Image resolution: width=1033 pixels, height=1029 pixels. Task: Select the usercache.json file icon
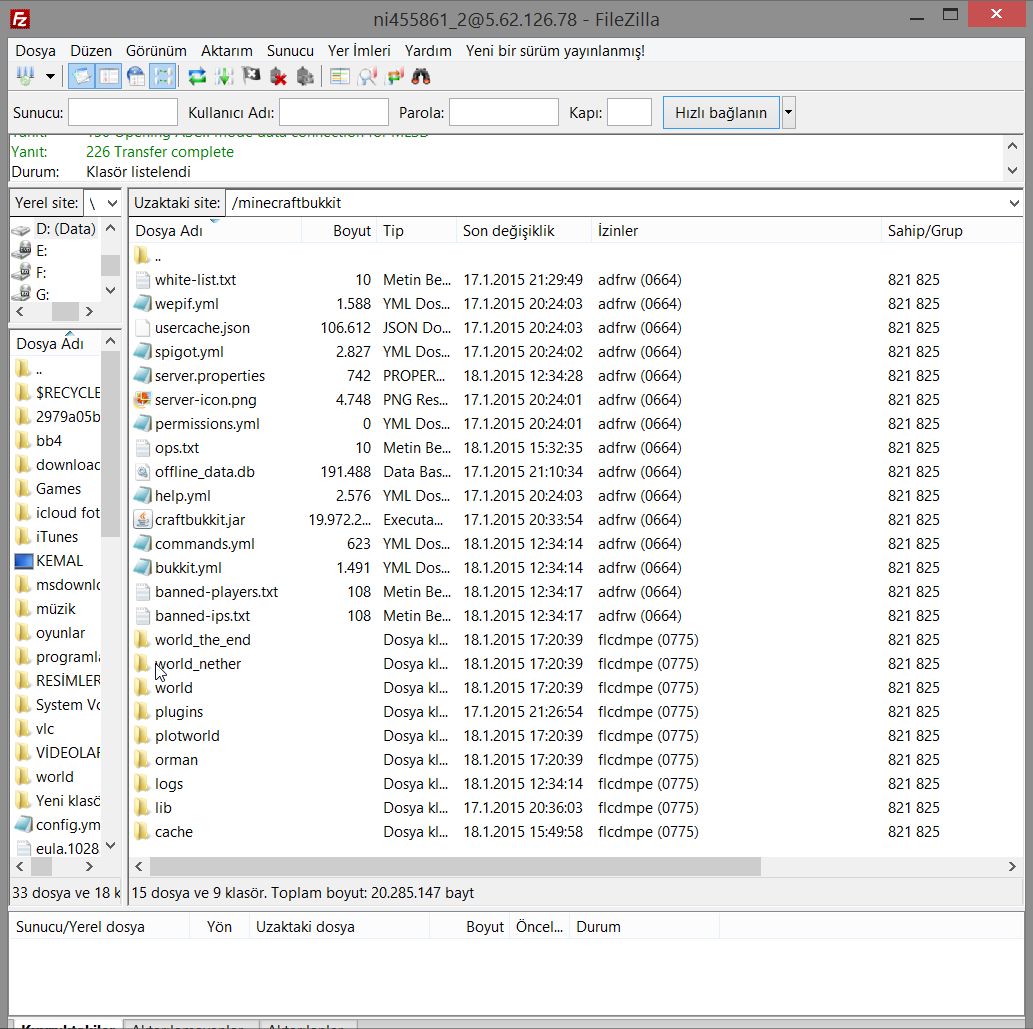tap(142, 328)
